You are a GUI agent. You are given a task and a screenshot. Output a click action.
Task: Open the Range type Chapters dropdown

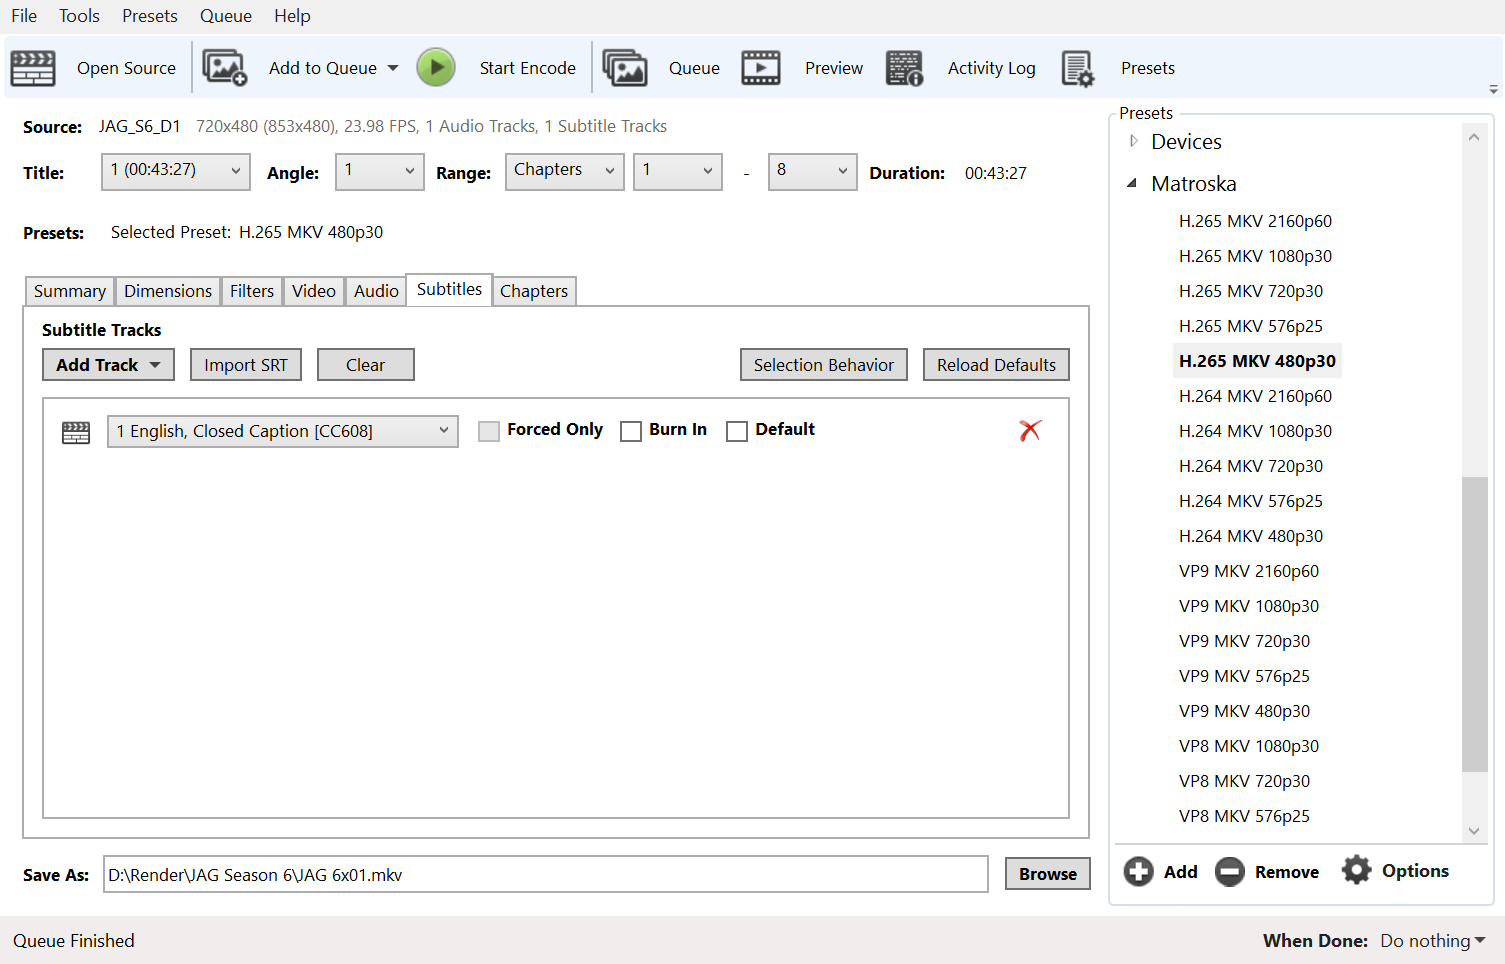(x=565, y=171)
